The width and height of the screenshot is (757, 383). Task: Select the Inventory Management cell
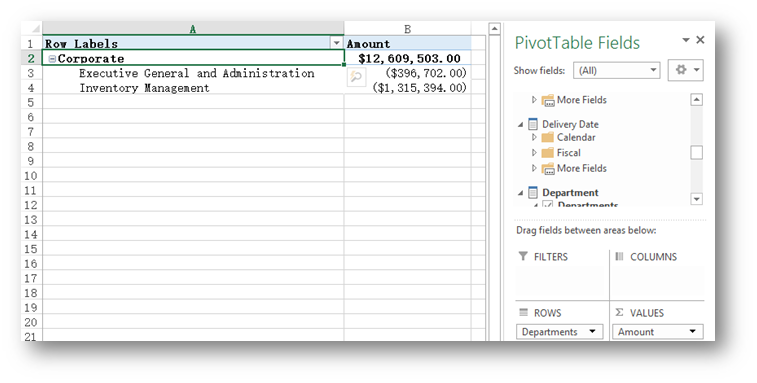point(193,88)
